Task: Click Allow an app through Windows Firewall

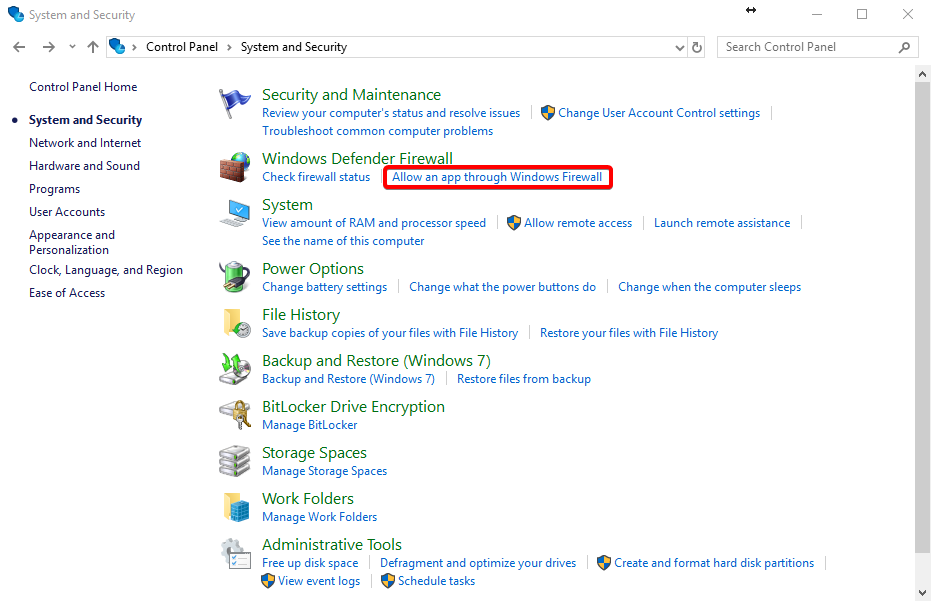Action: pos(497,177)
